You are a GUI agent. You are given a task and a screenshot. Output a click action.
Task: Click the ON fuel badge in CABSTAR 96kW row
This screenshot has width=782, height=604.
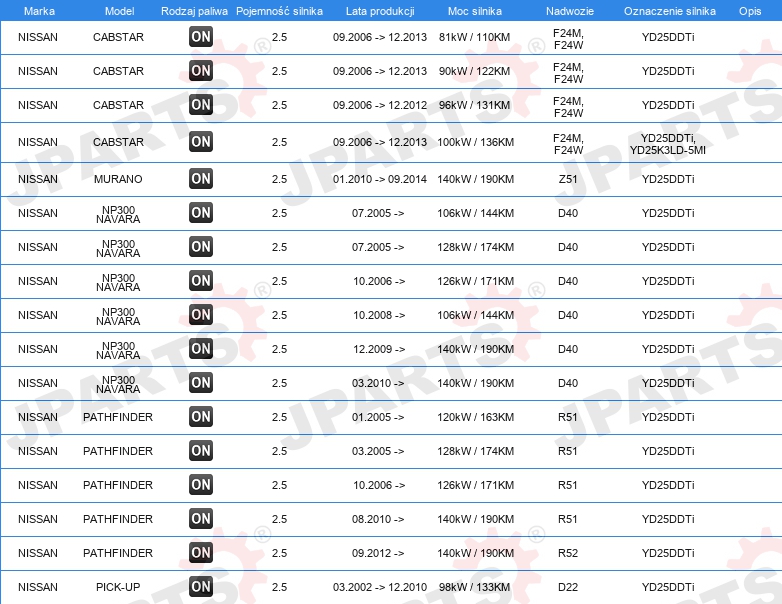tap(201, 104)
